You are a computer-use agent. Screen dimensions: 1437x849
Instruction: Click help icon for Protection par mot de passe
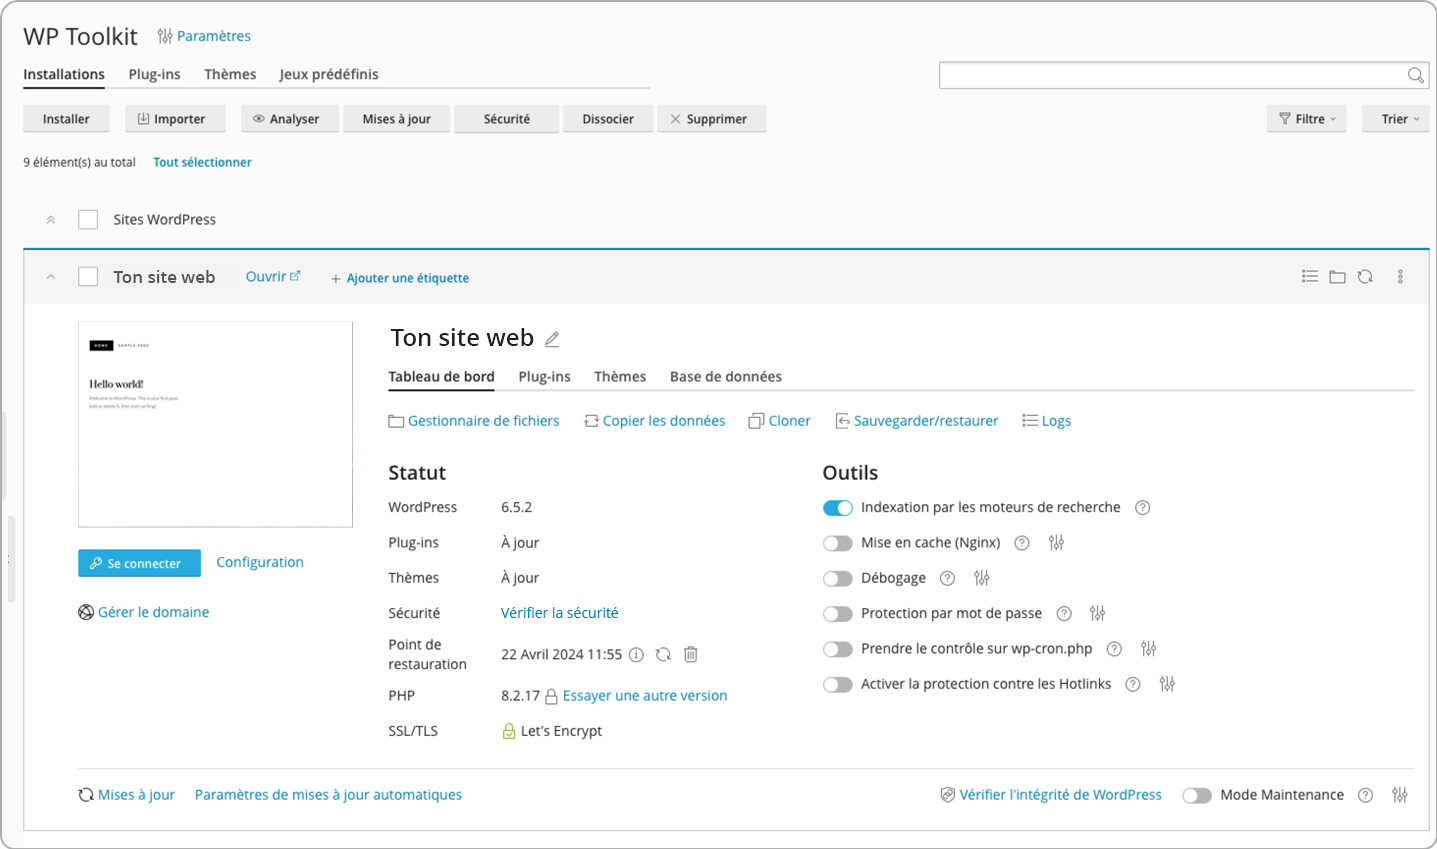pyautogui.click(x=1064, y=614)
